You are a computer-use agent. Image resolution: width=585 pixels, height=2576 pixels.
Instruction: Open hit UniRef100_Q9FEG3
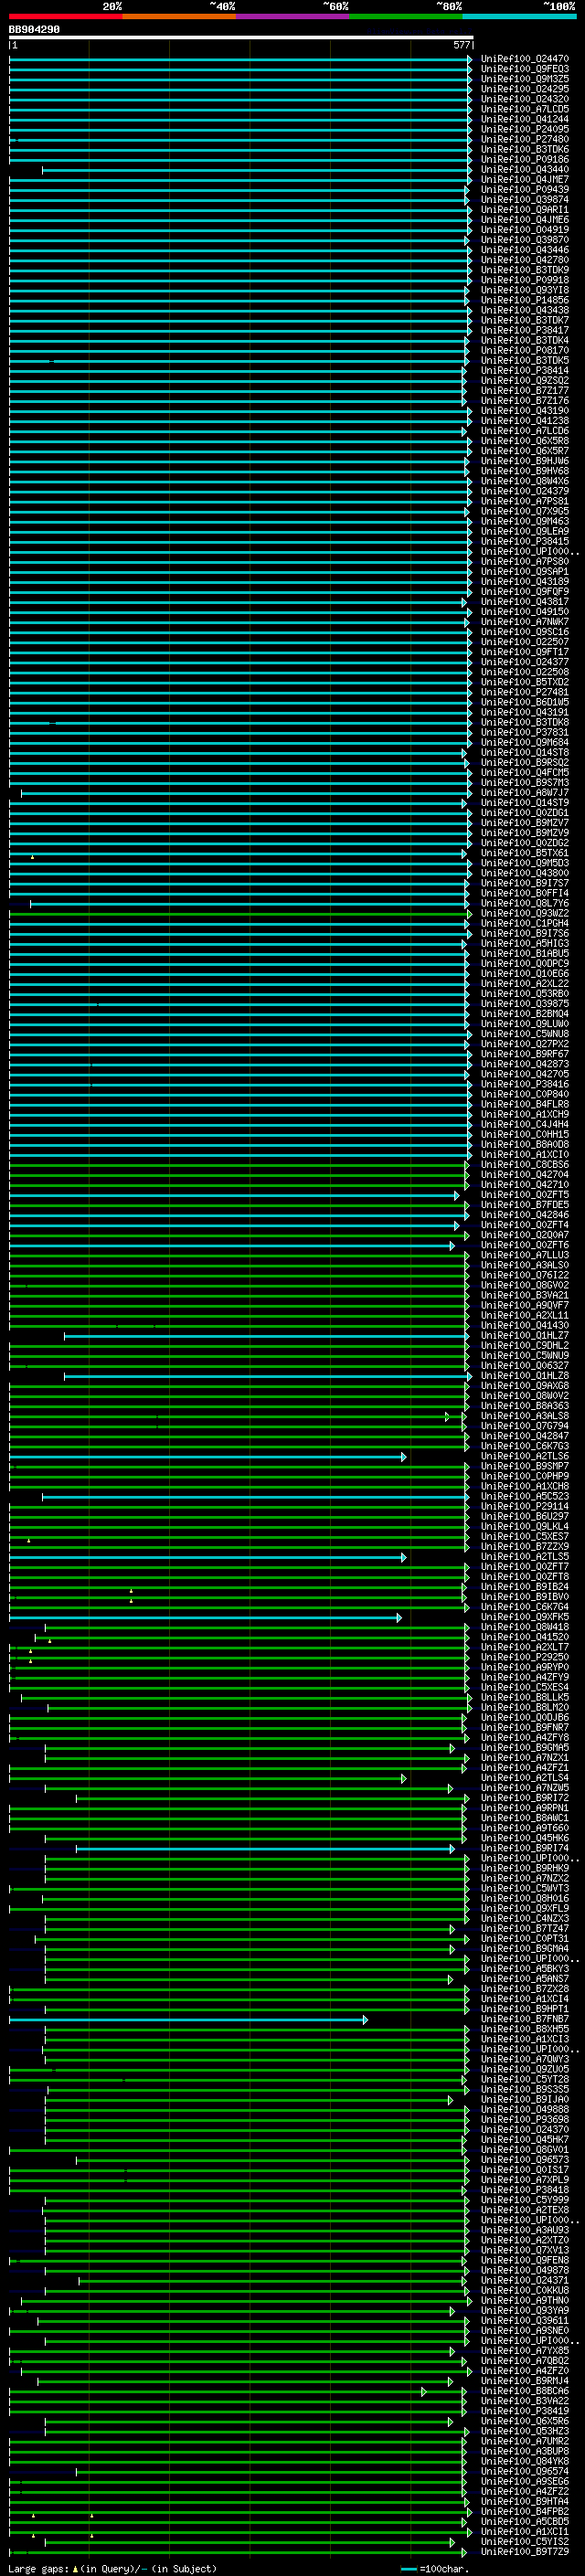525,69
